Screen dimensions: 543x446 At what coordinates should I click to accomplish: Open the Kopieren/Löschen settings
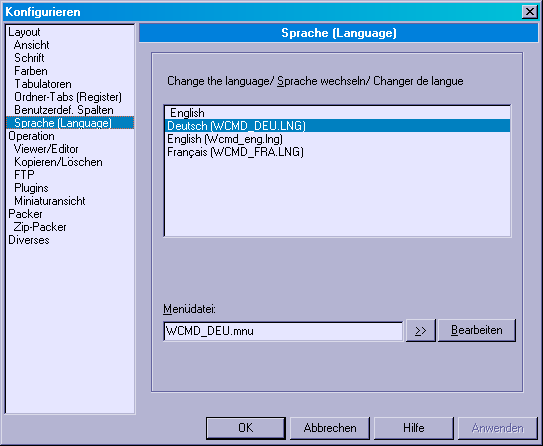point(58,162)
